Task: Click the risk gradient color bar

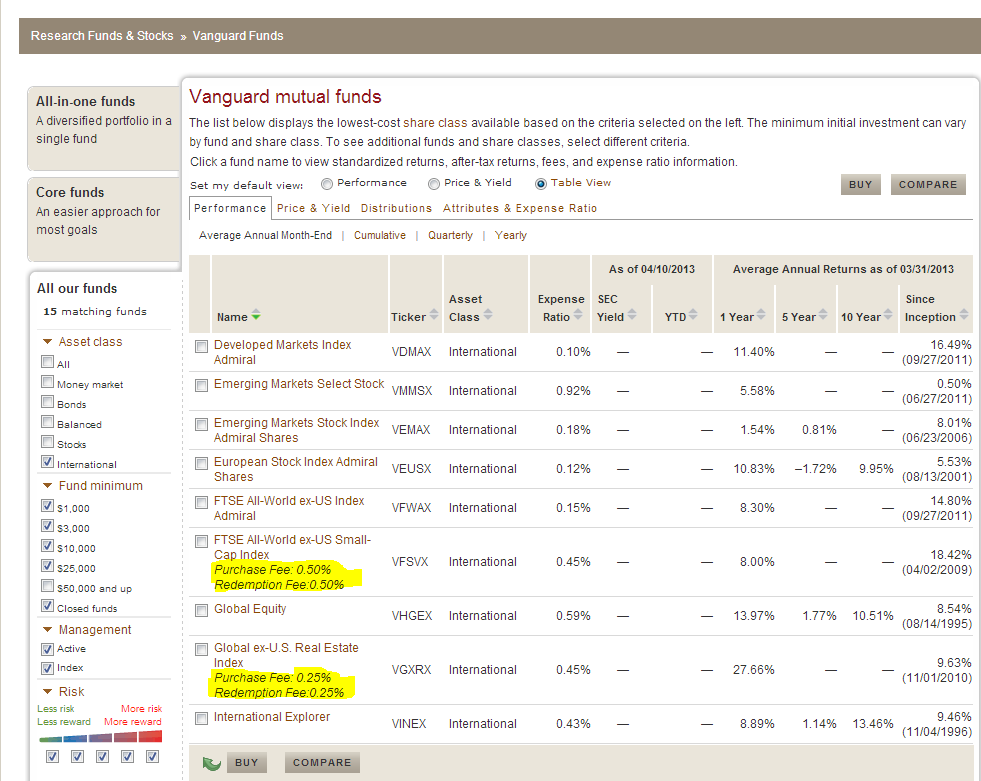Action: 101,737
